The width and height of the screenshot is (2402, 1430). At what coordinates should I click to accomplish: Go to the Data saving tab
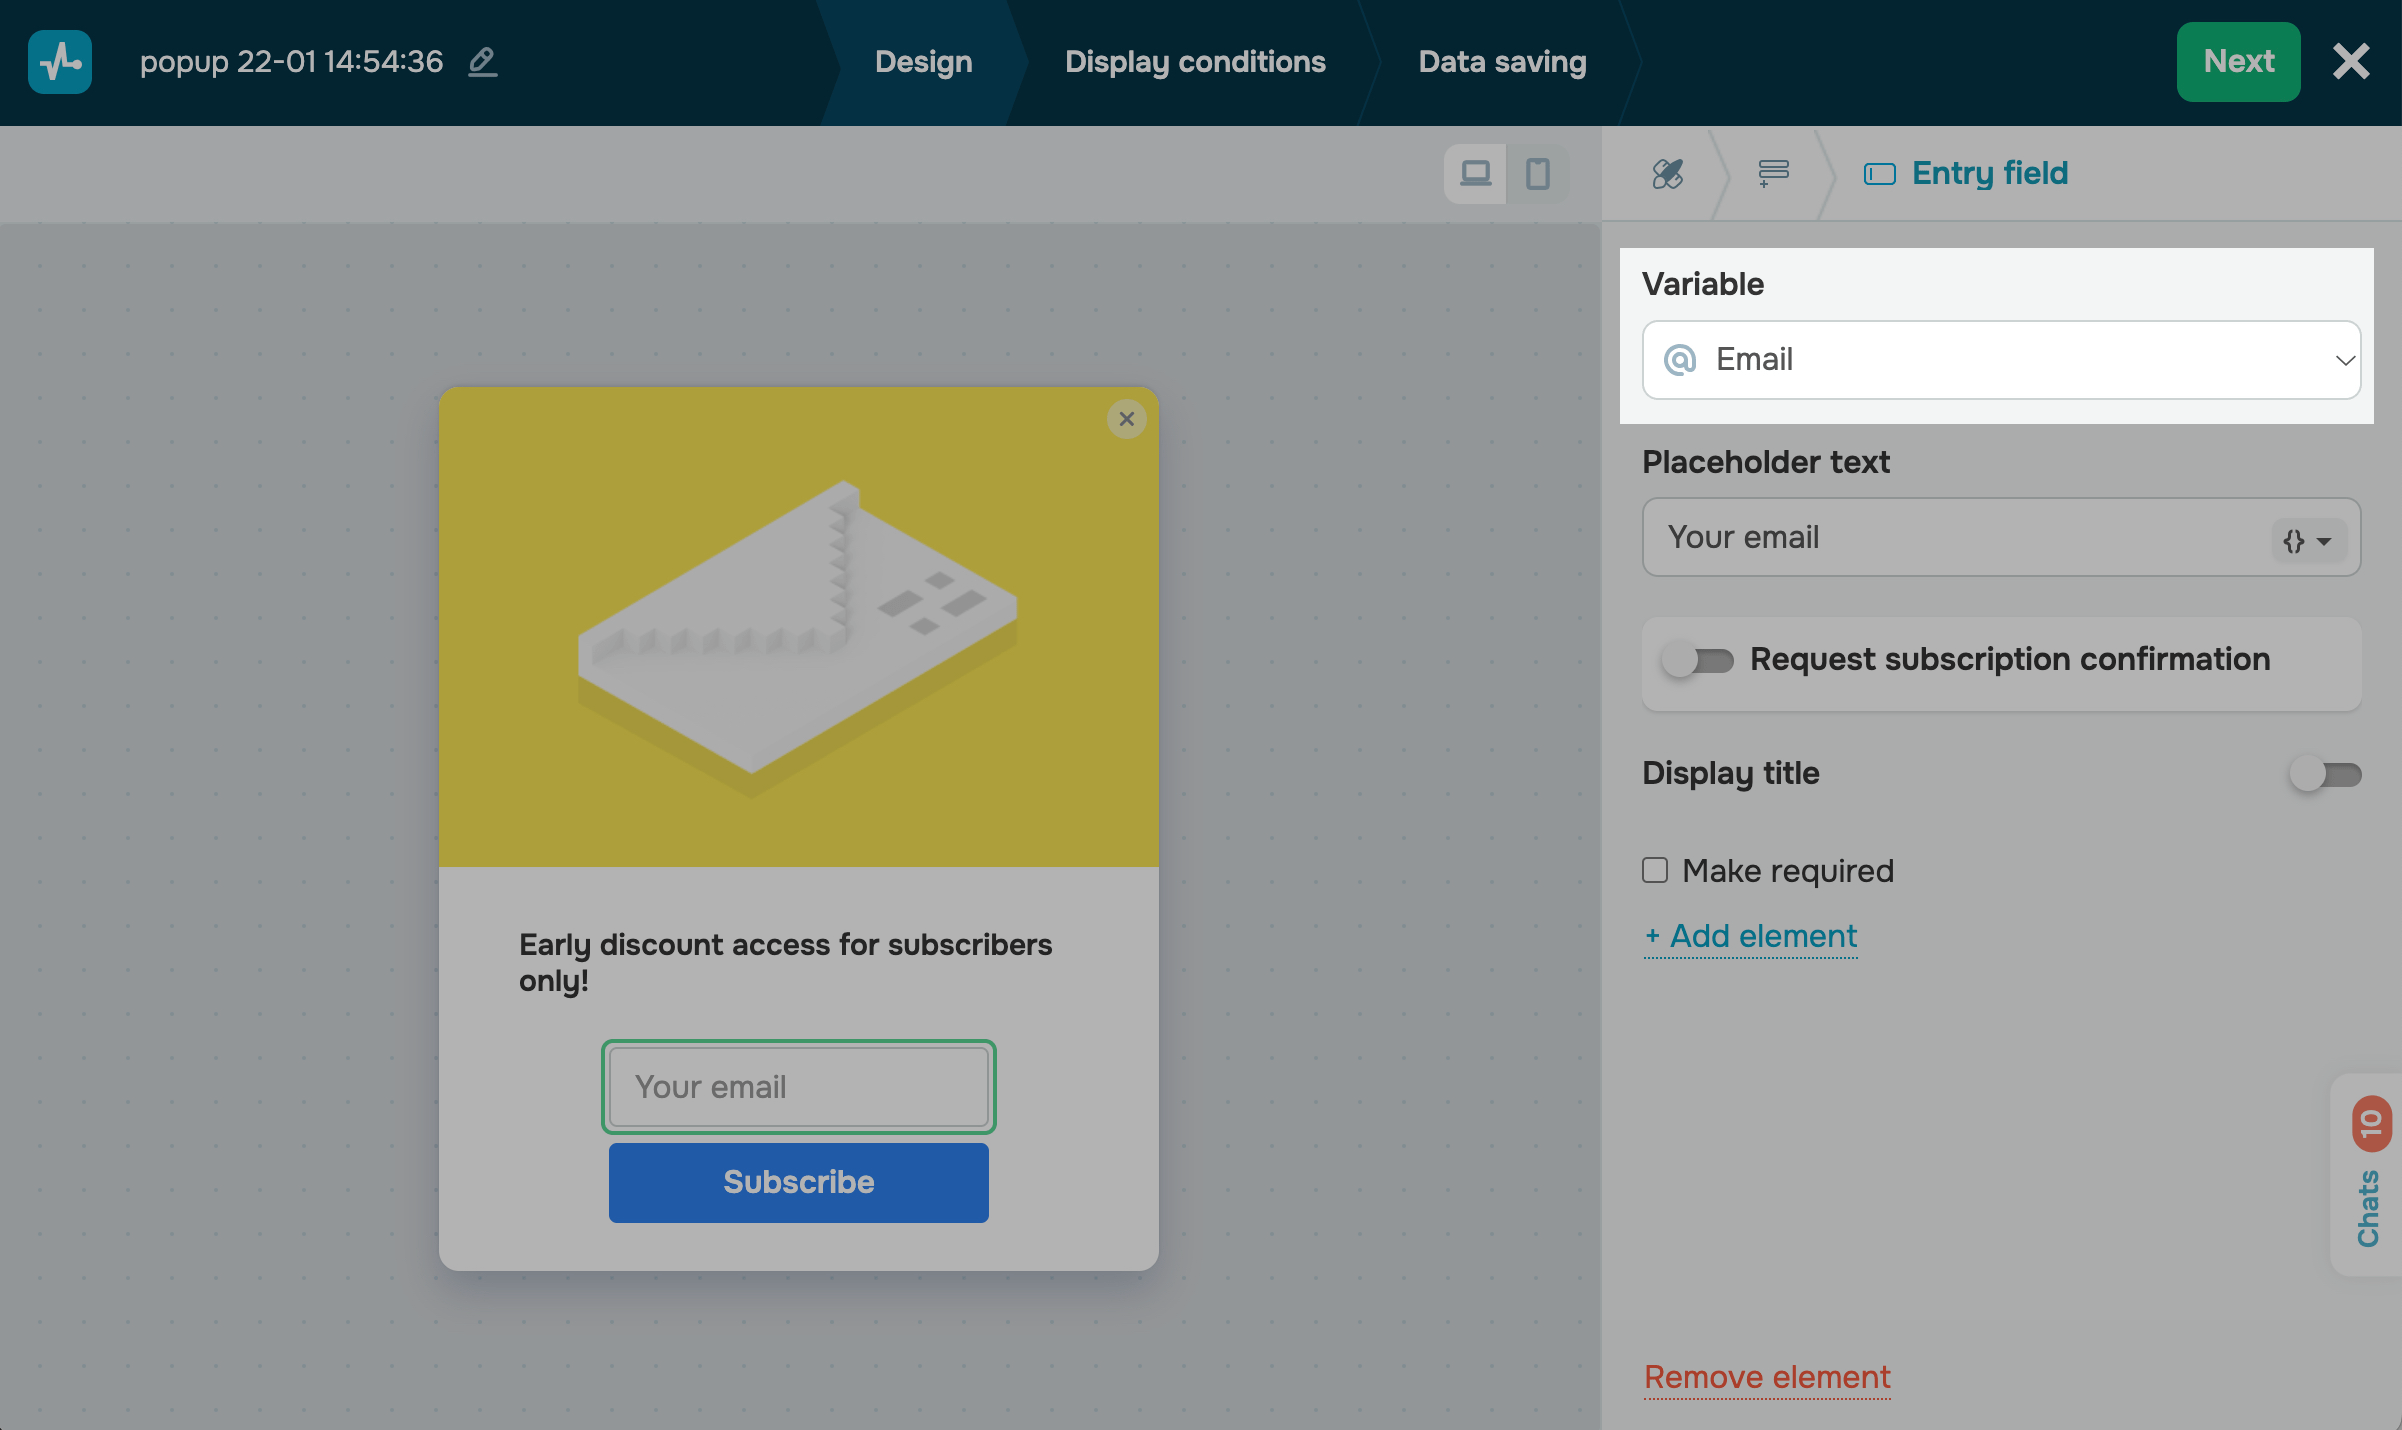(1502, 62)
